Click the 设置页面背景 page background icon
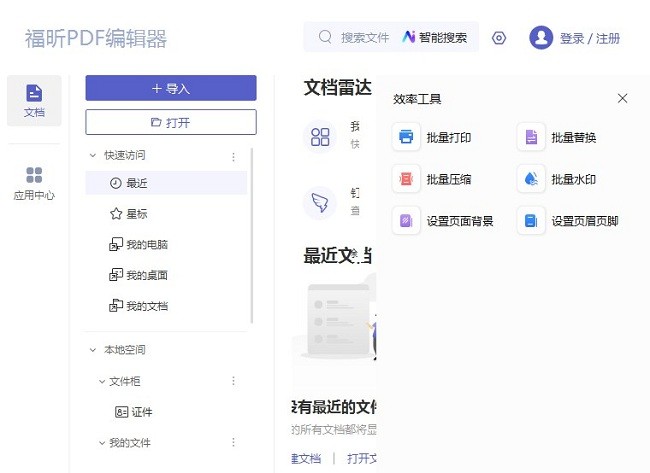The width and height of the screenshot is (650, 473). (407, 221)
